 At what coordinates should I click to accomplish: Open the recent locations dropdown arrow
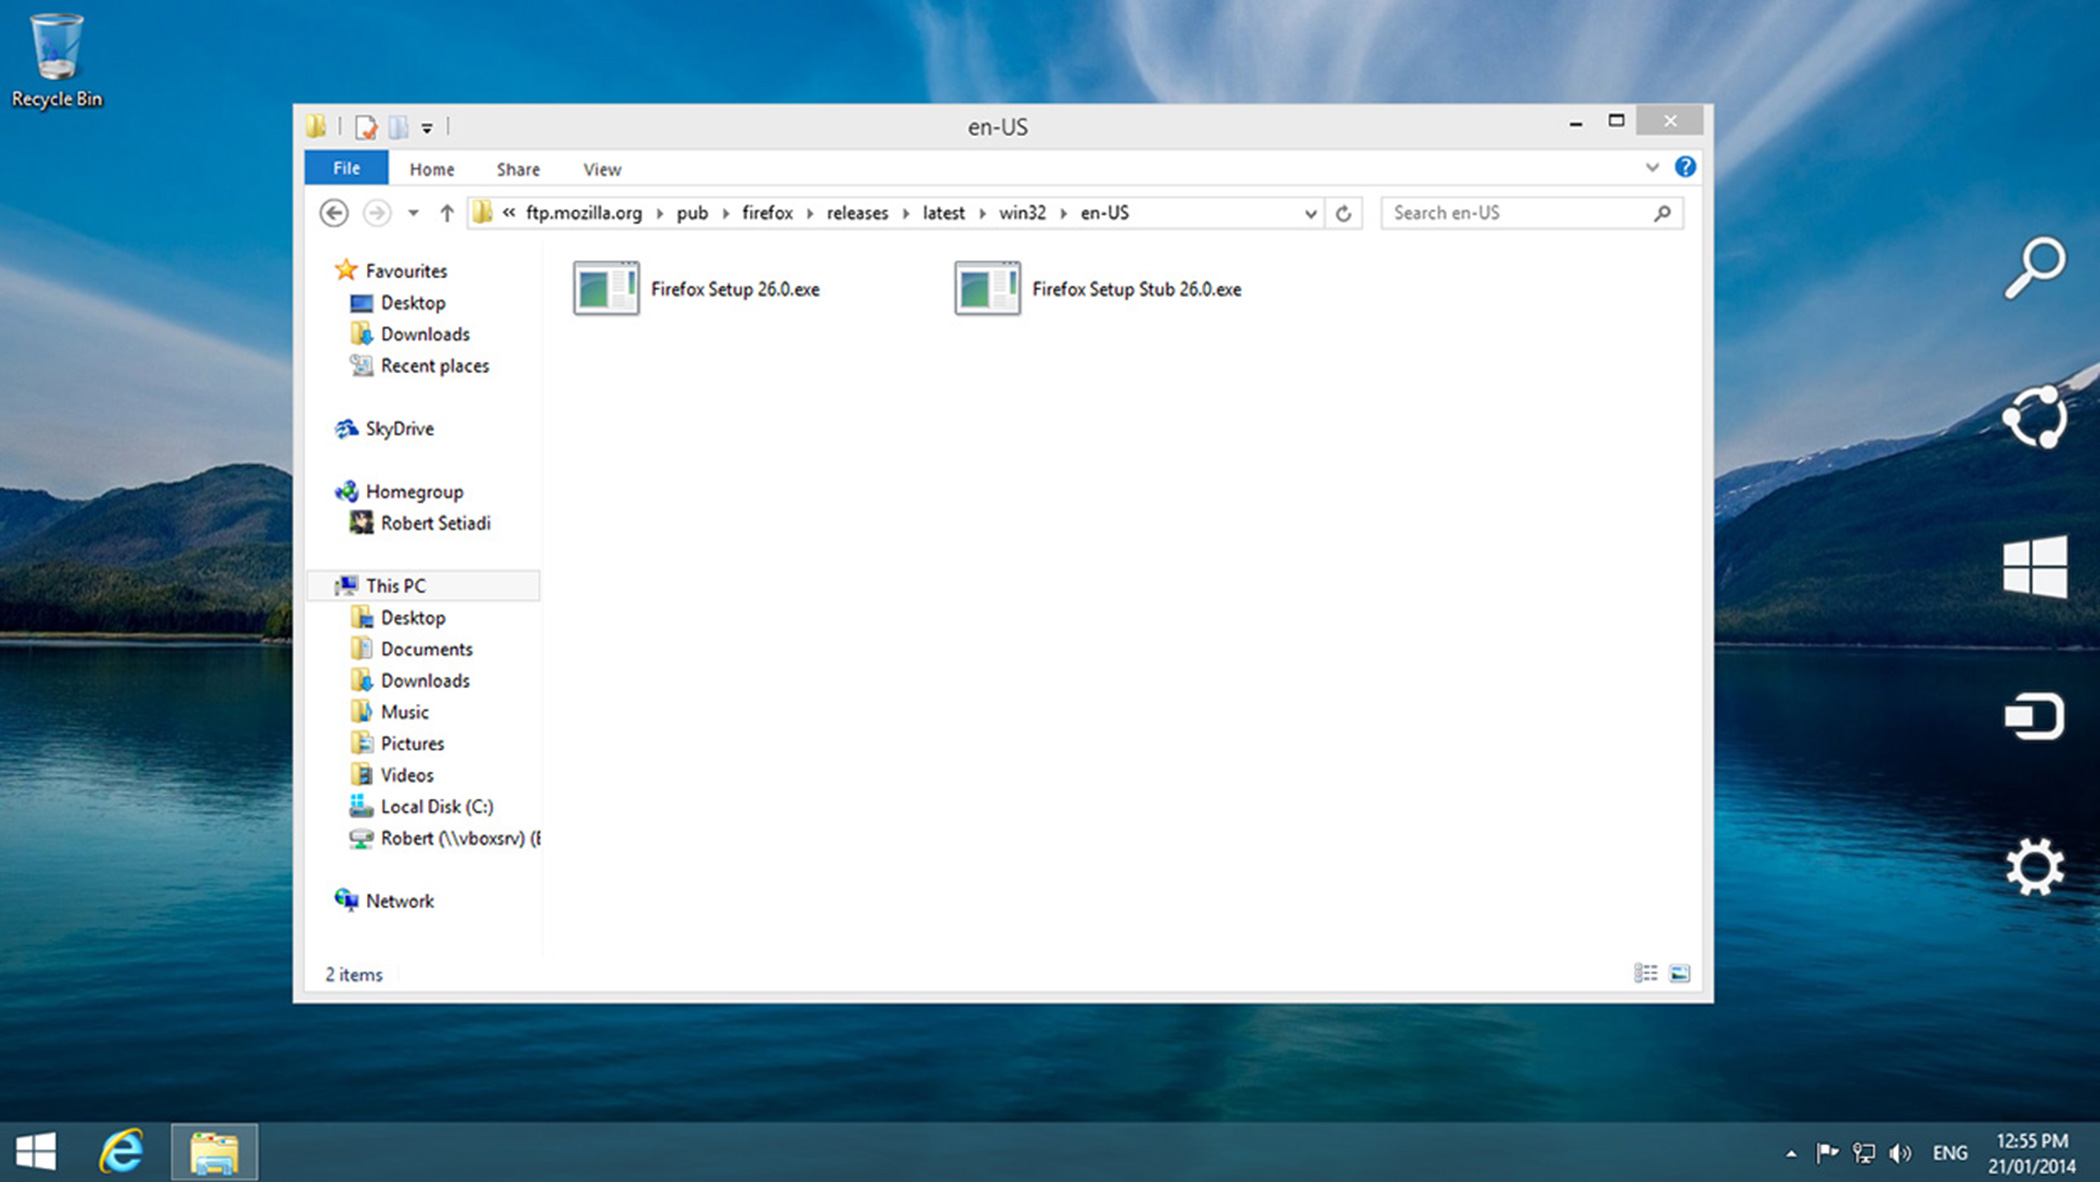click(413, 213)
